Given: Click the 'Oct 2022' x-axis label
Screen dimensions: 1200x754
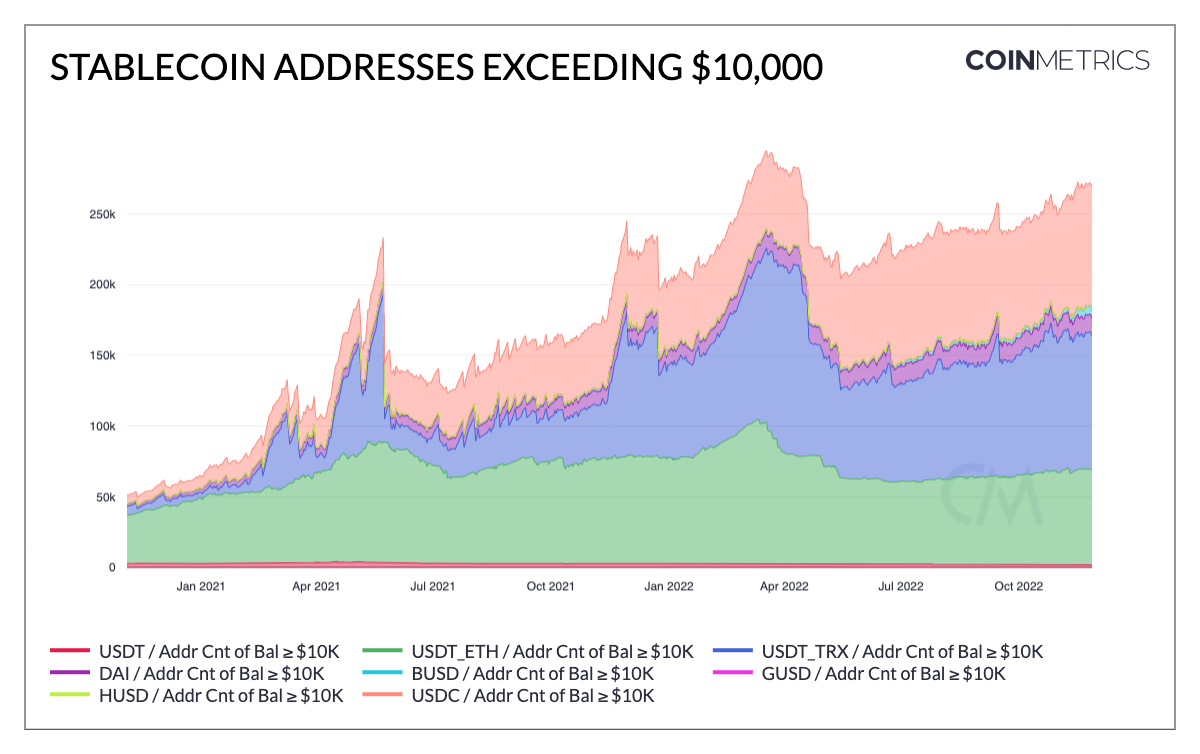Looking at the screenshot, I should pos(1017,587).
